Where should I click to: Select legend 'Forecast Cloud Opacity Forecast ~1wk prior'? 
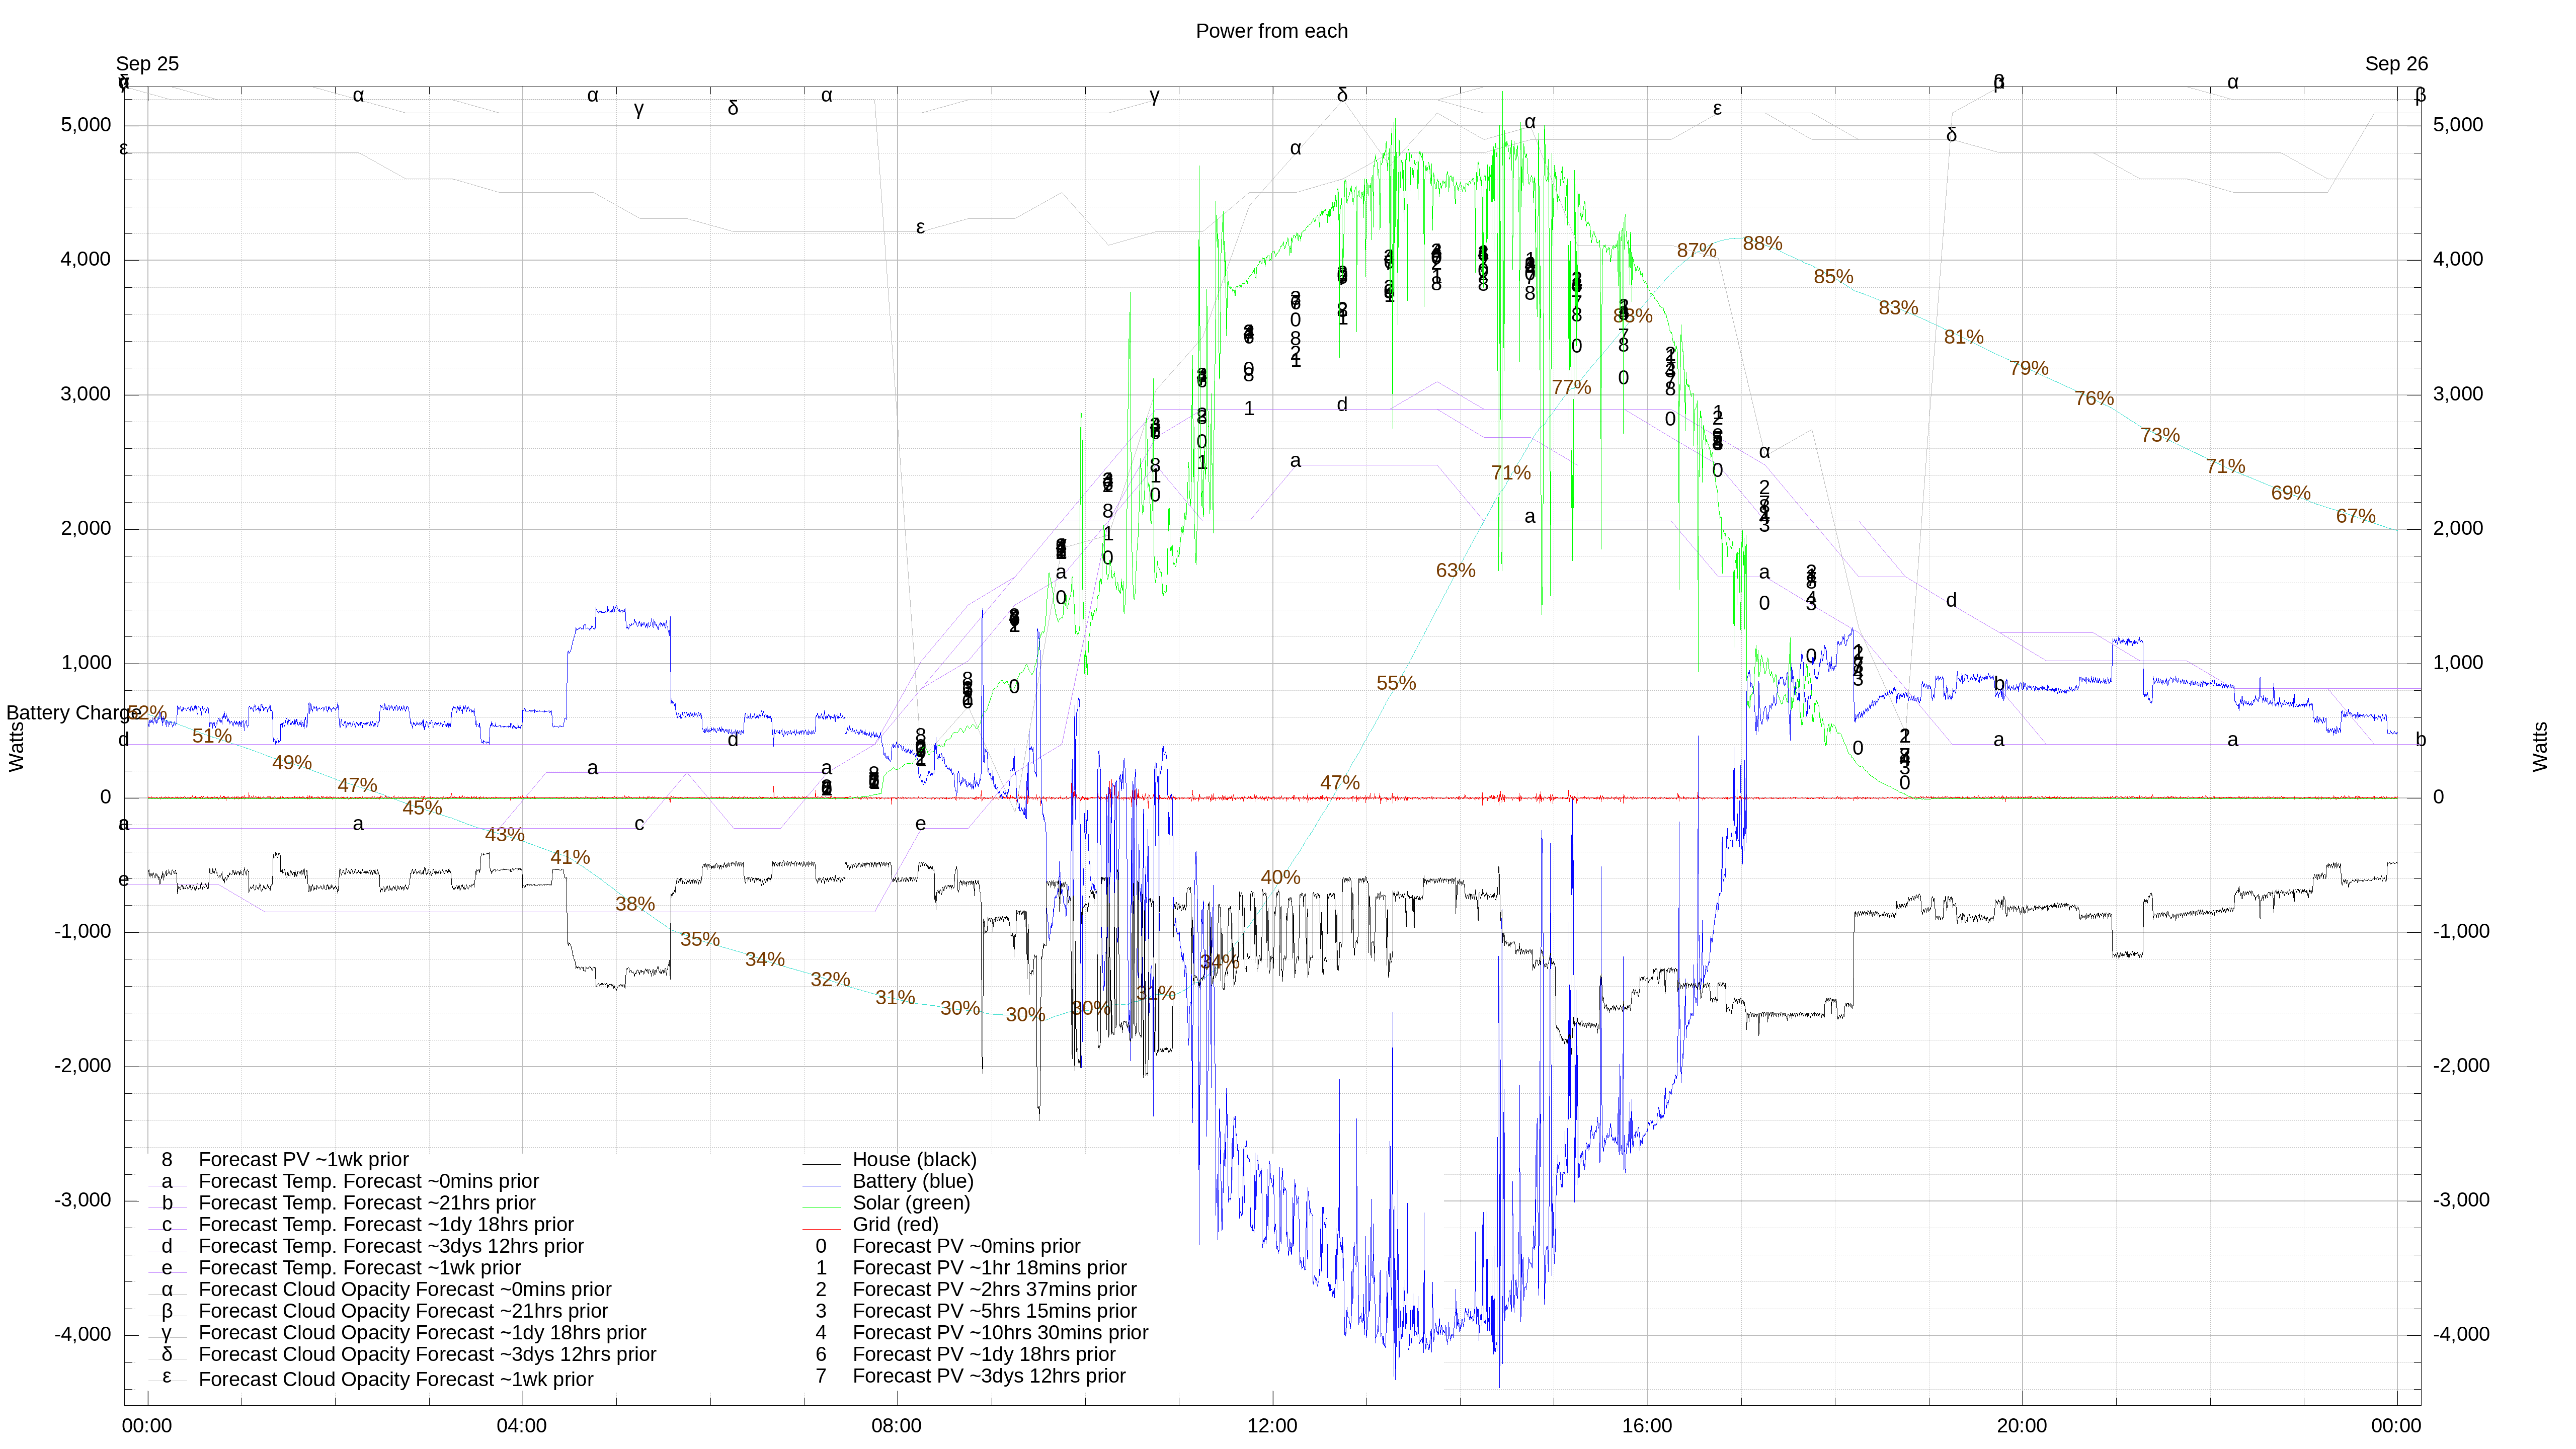[x=396, y=1380]
